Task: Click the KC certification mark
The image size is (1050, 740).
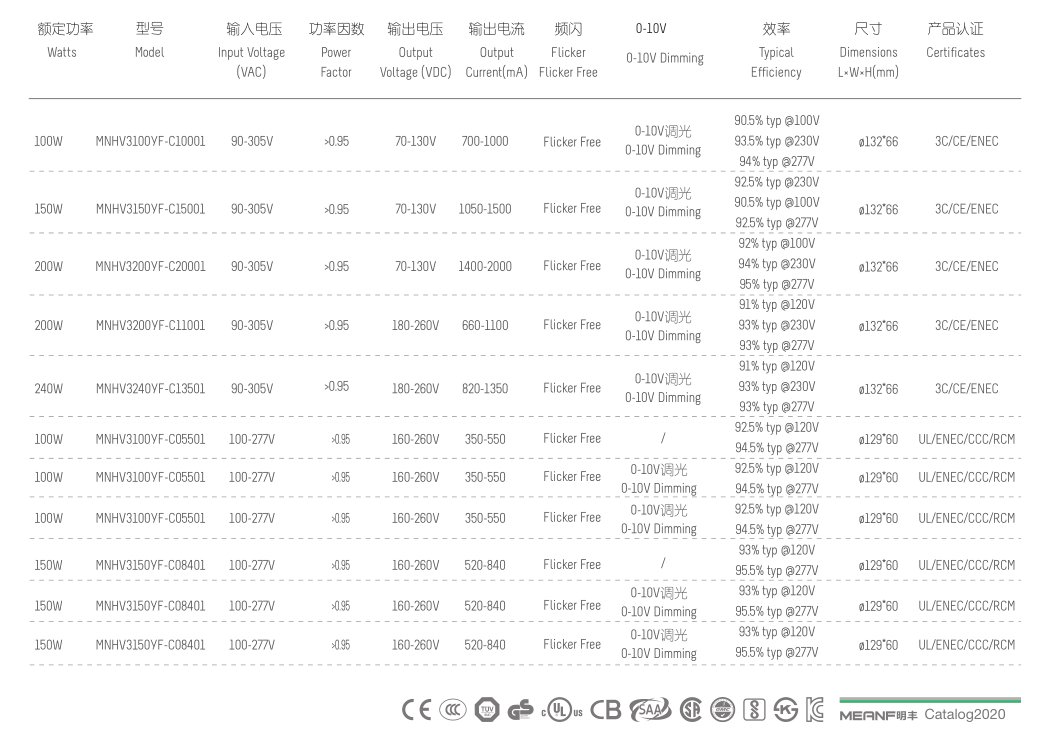Action: point(814,710)
